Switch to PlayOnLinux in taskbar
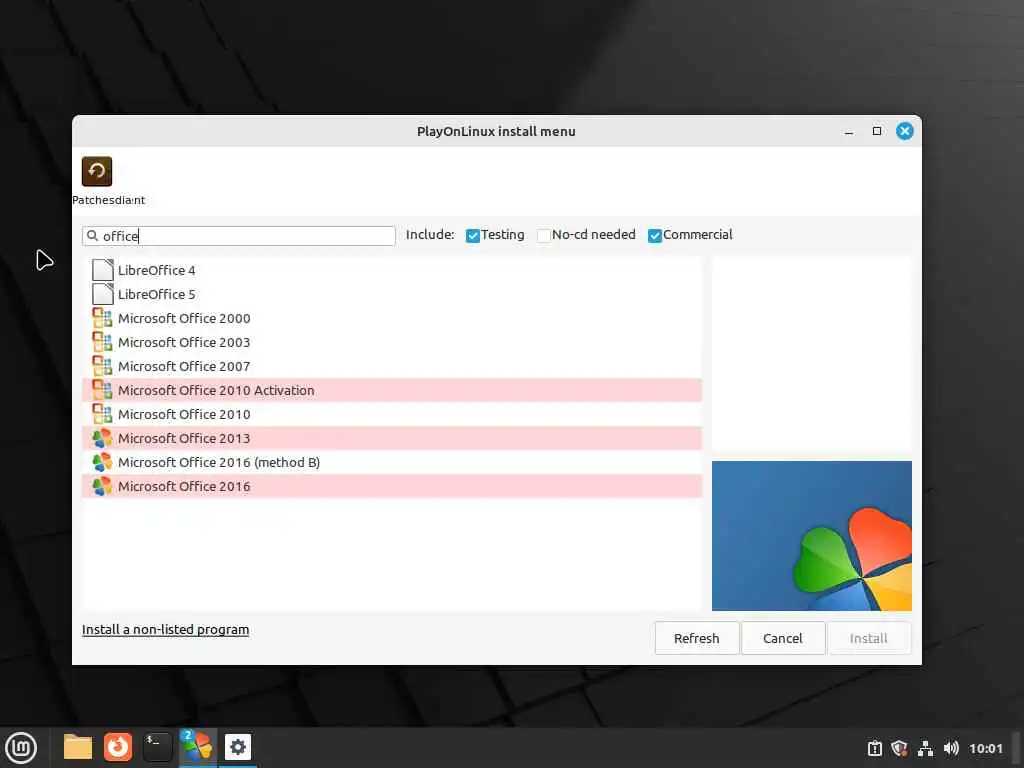 pos(197,747)
